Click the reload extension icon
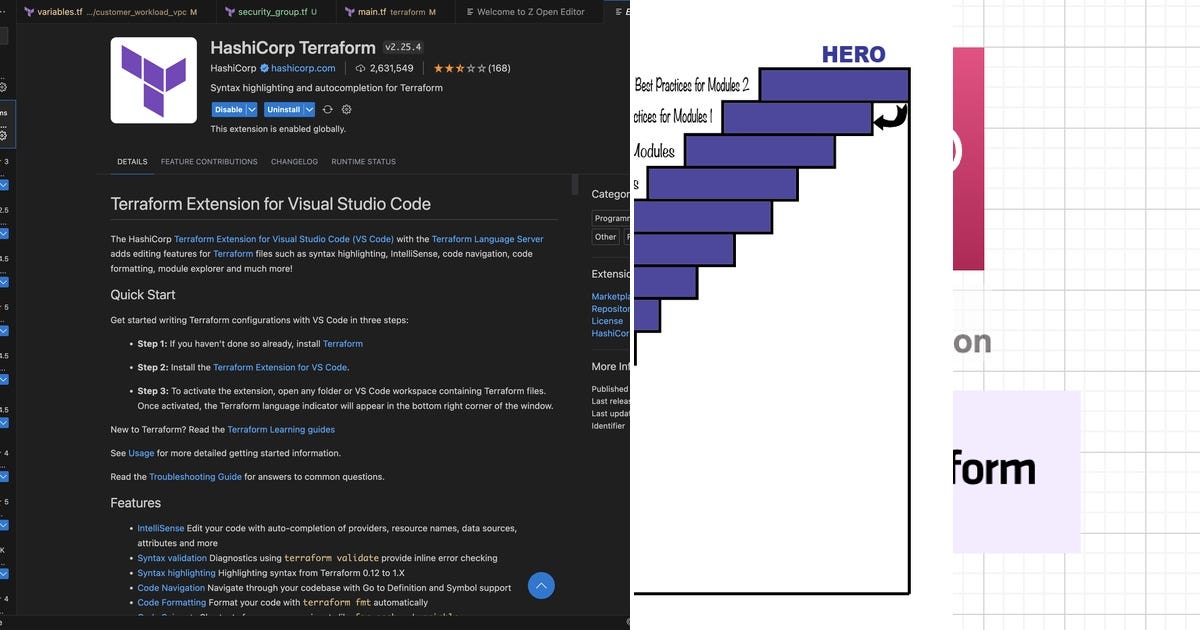 (327, 110)
